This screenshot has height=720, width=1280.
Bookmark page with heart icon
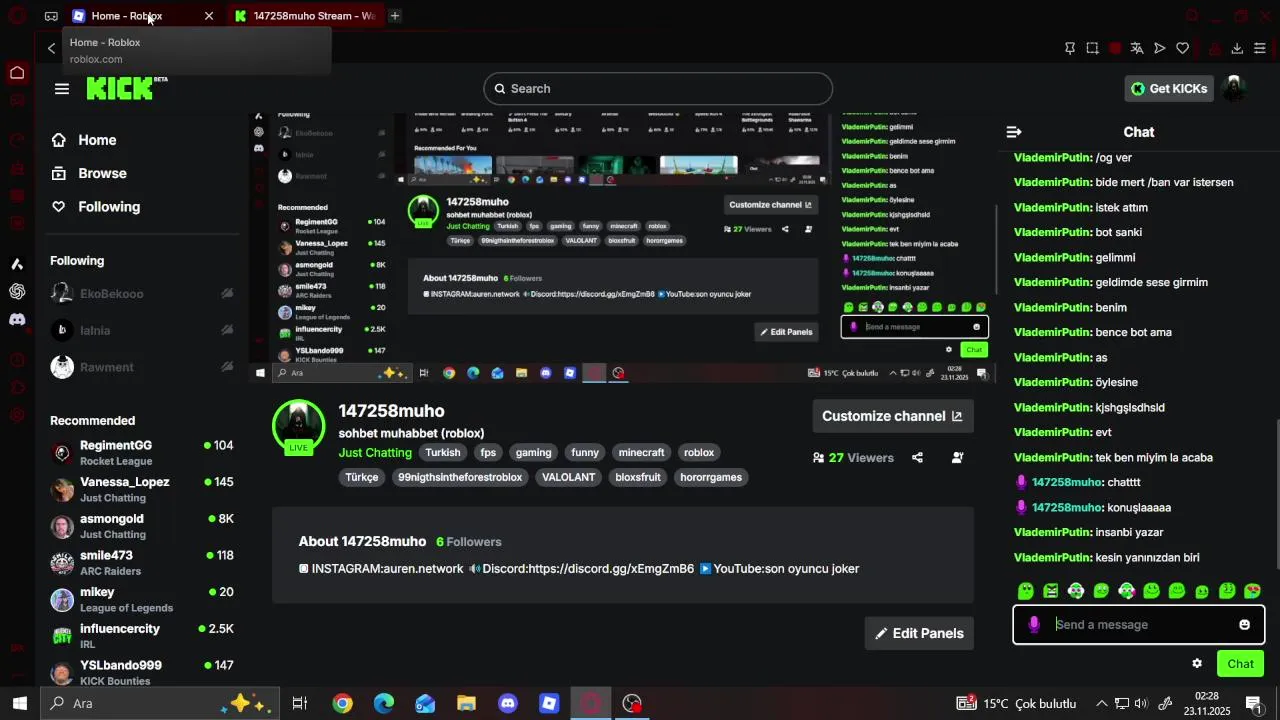(x=1182, y=48)
